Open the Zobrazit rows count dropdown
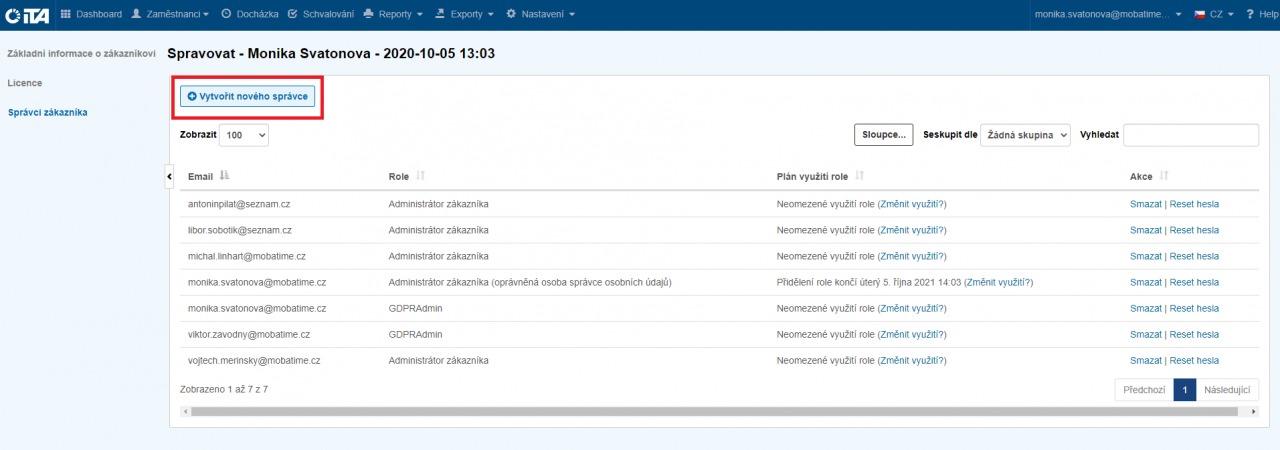The width and height of the screenshot is (1280, 450). point(244,134)
